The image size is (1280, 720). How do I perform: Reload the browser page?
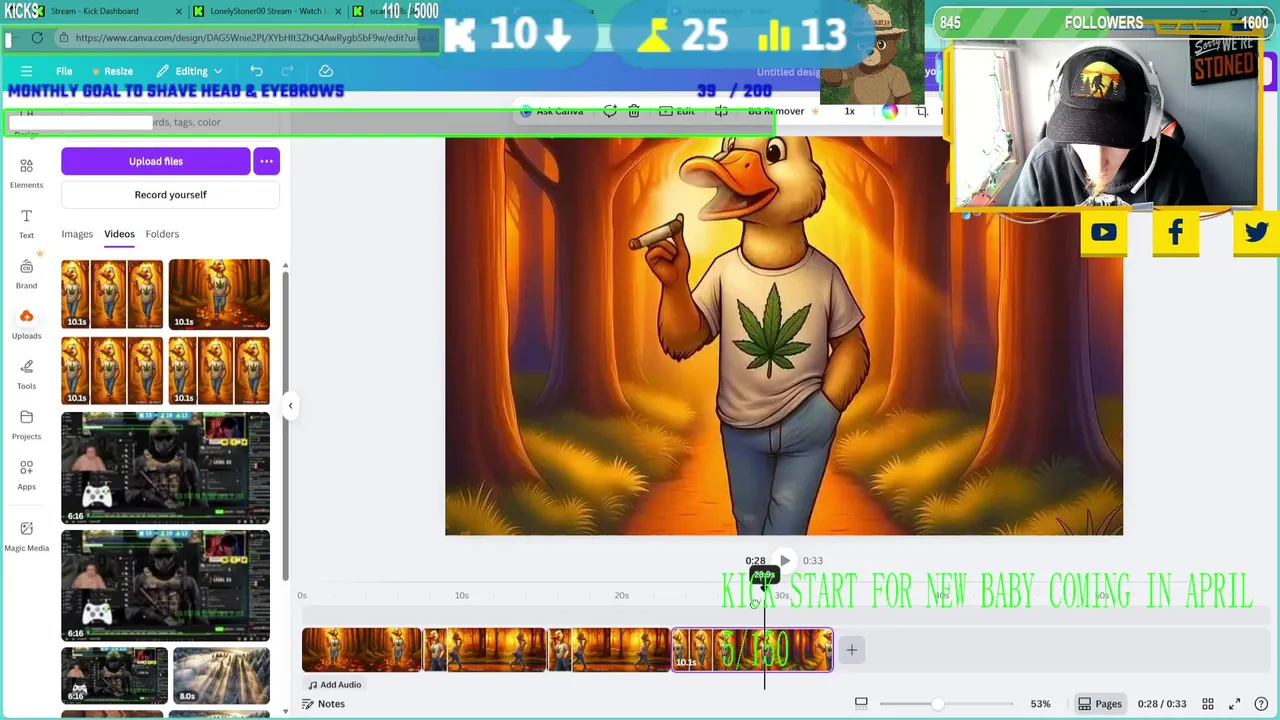(x=37, y=38)
